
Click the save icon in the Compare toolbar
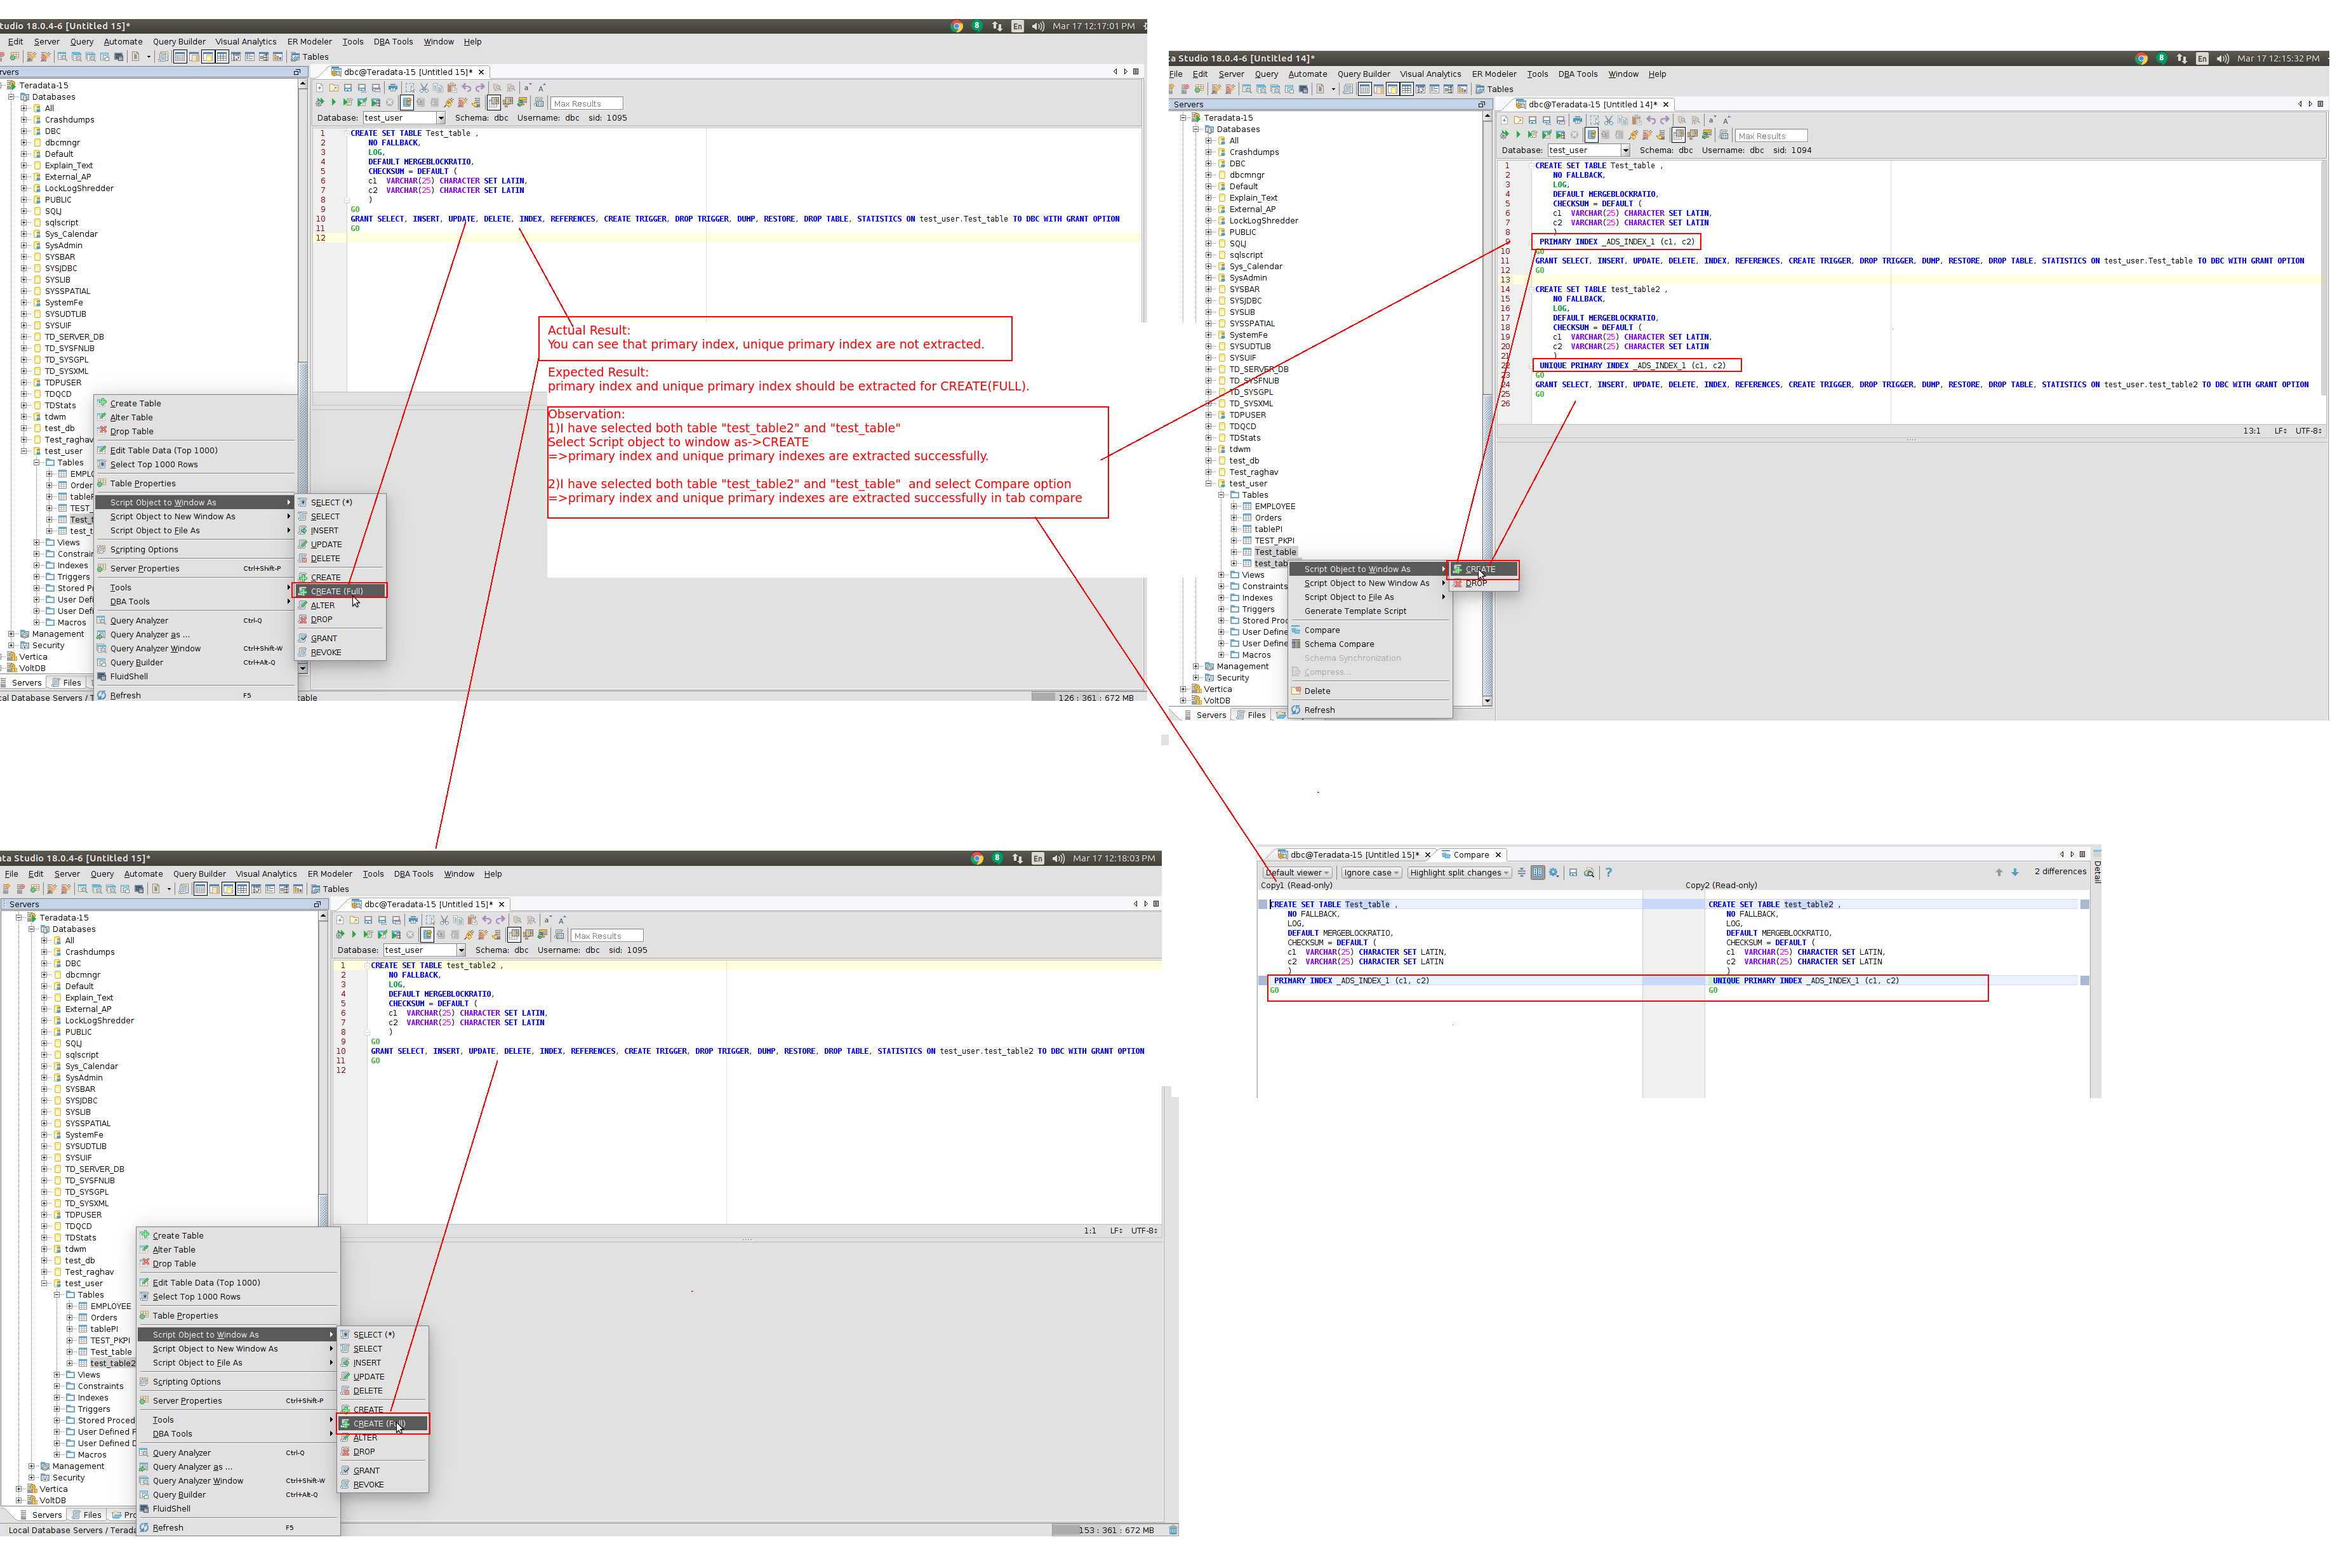[1573, 873]
